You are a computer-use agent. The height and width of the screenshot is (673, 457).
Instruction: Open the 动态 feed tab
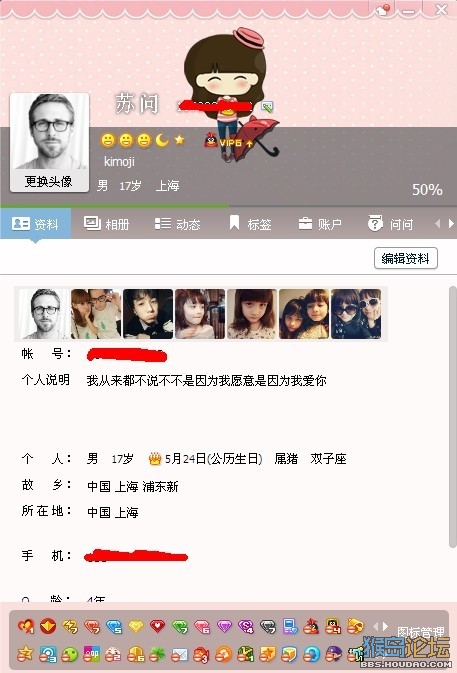pyautogui.click(x=178, y=224)
